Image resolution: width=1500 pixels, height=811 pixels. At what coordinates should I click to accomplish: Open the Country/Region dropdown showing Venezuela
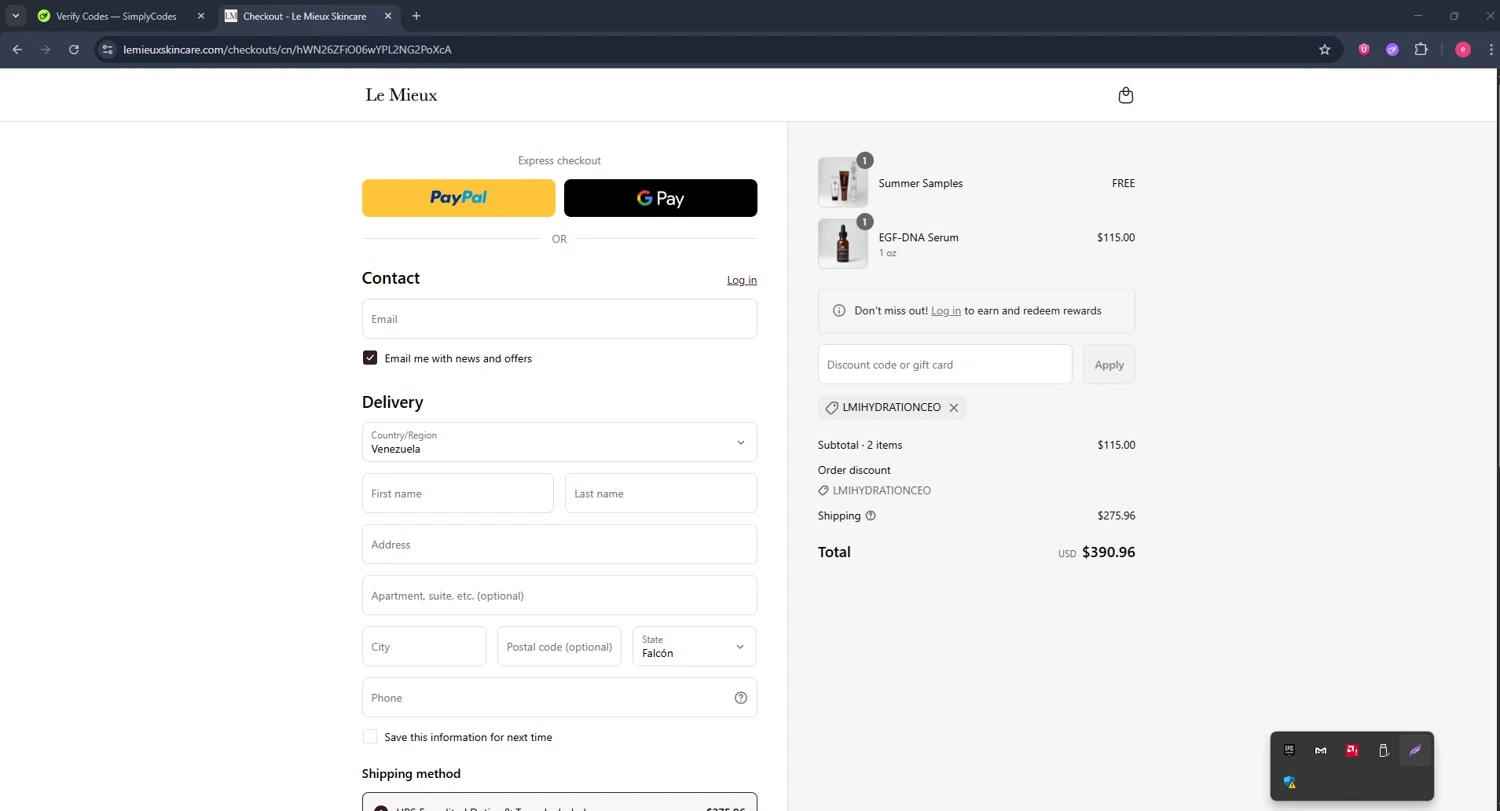pos(559,442)
